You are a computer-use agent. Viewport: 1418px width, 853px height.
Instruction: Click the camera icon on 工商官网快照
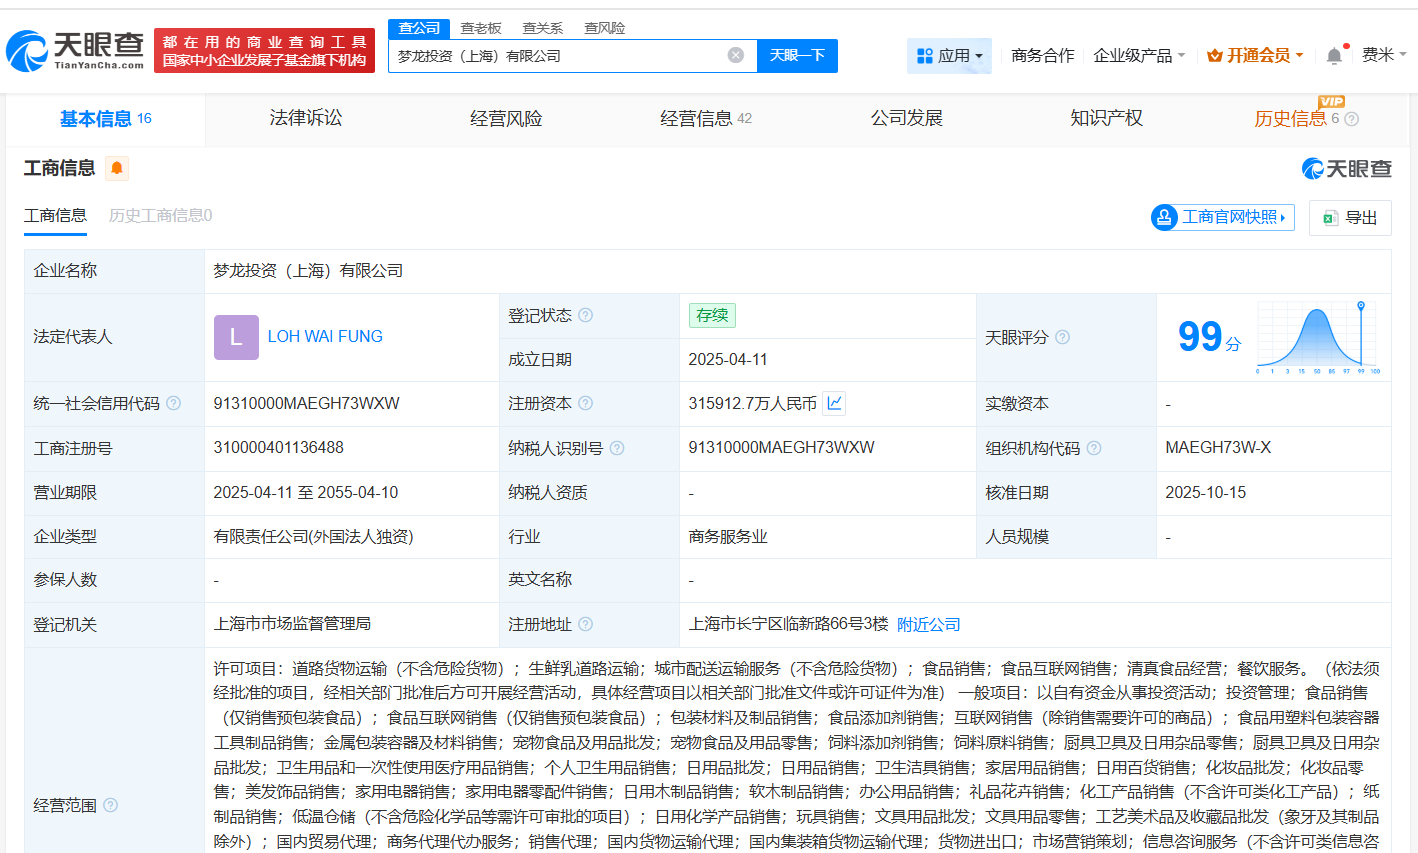(x=1164, y=217)
